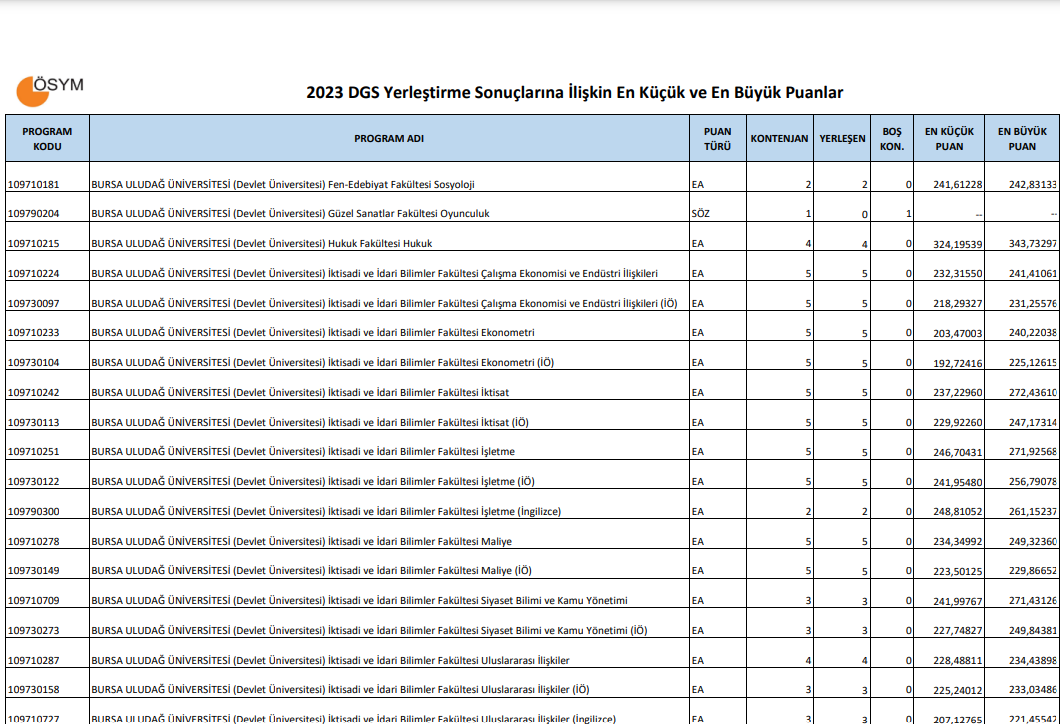
Task: Select the PROGRAM KODU column header
Action: [47, 139]
